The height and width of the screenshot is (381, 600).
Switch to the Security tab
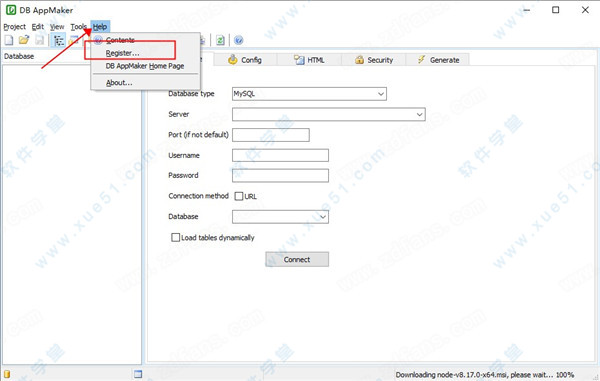[374, 60]
